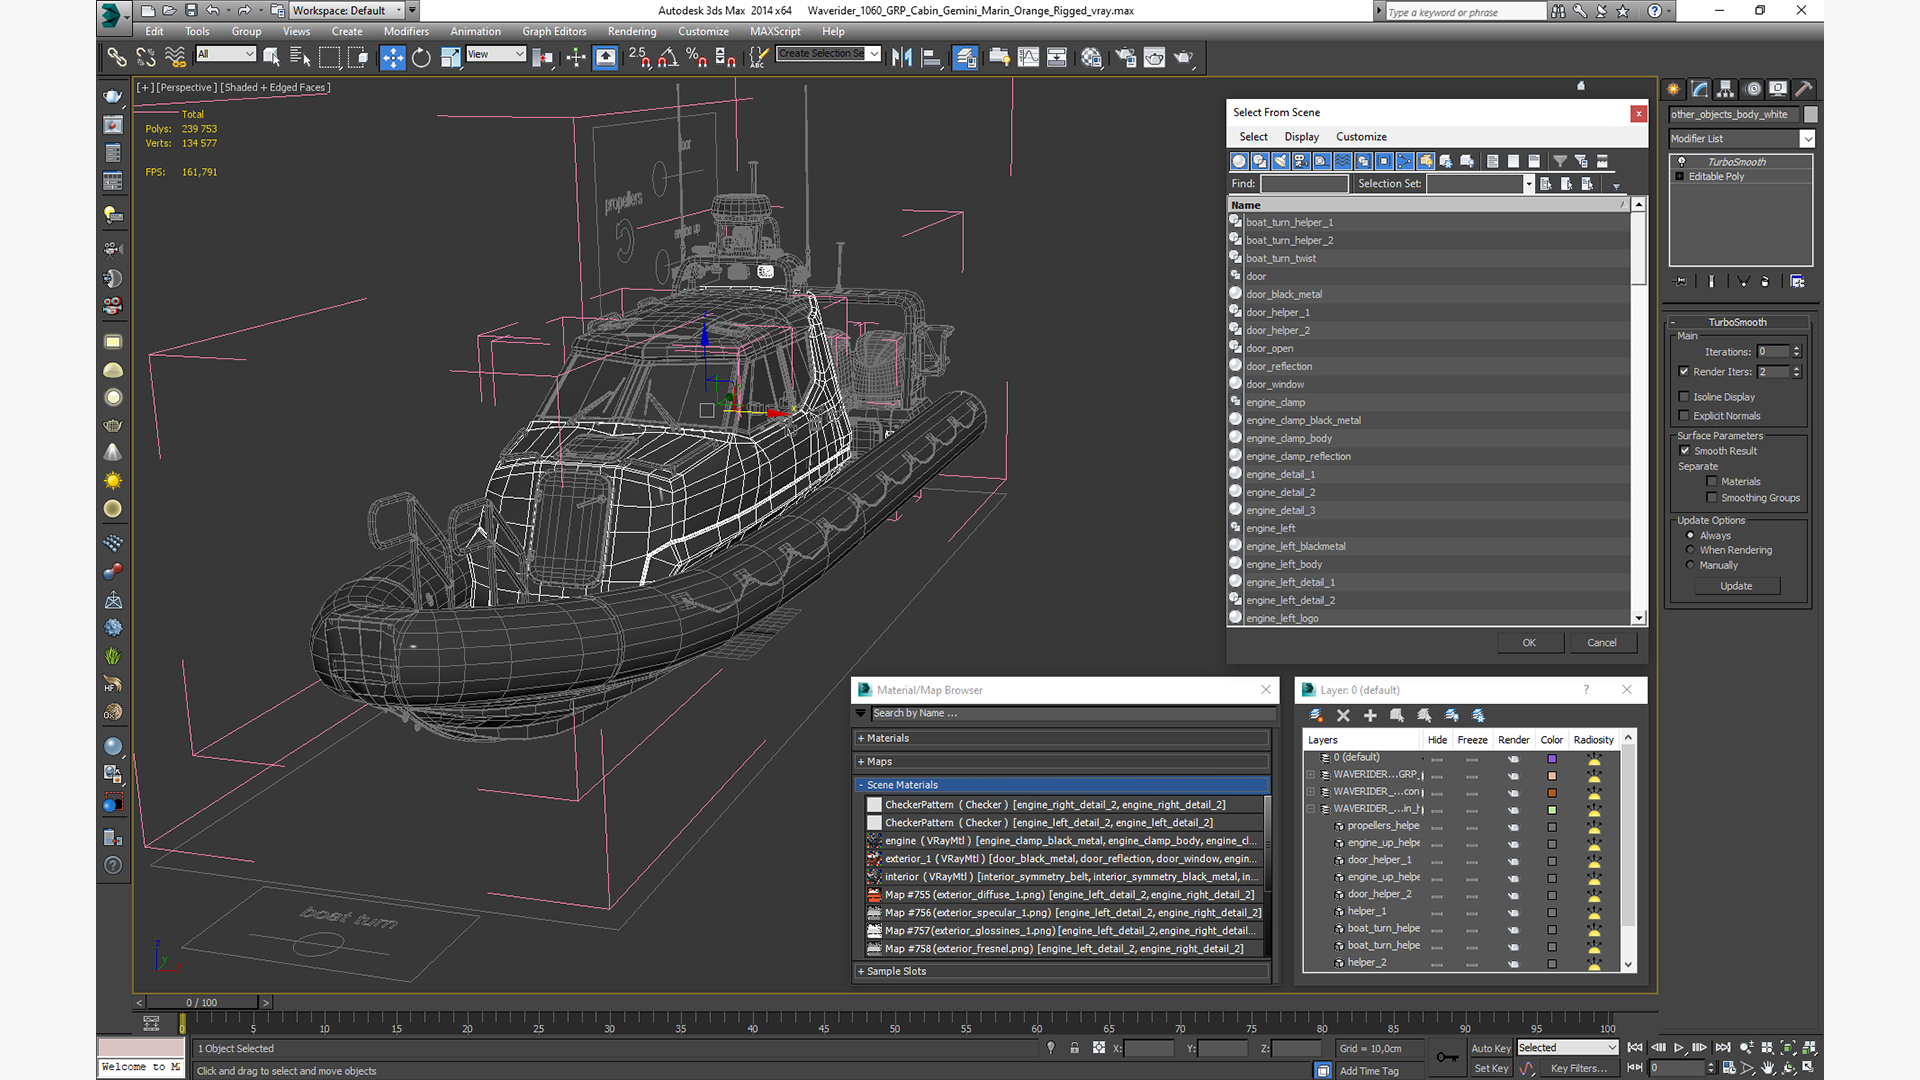Open Customize menu in Select From Scene
This screenshot has width=1920, height=1080.
pyautogui.click(x=1361, y=137)
